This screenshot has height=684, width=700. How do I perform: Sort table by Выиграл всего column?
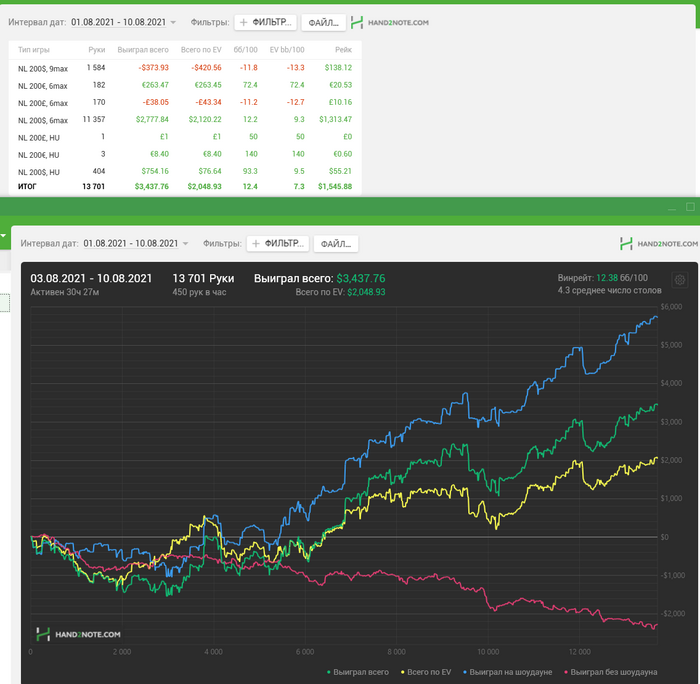[143, 50]
